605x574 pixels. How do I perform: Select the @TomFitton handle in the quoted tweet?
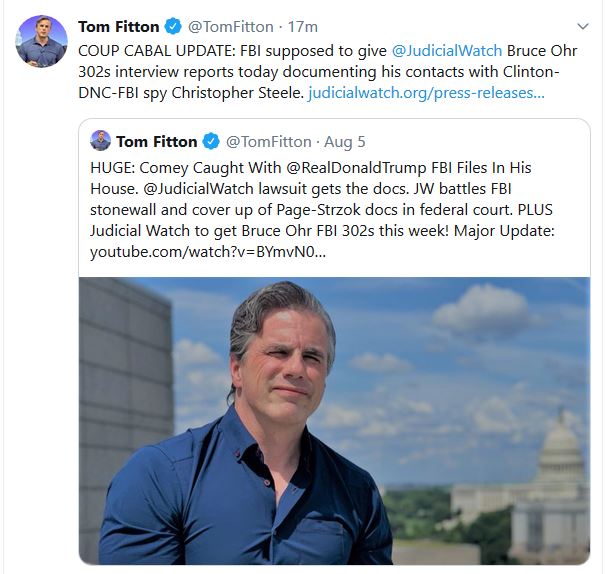(267, 141)
